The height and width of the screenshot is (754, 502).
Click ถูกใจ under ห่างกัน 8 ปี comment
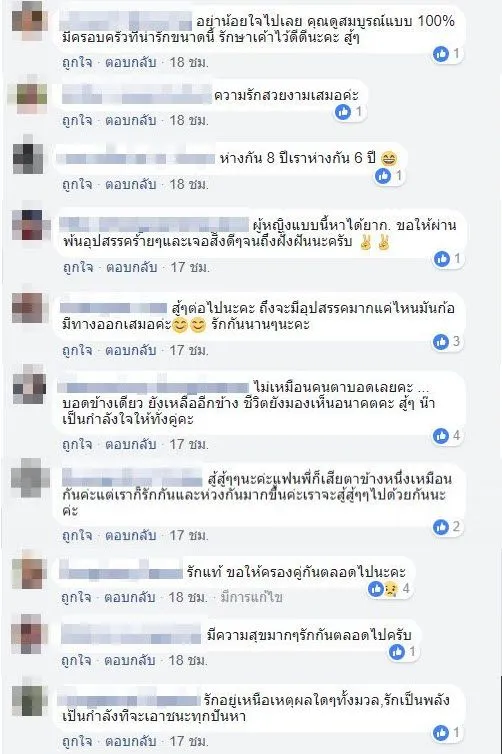click(77, 184)
